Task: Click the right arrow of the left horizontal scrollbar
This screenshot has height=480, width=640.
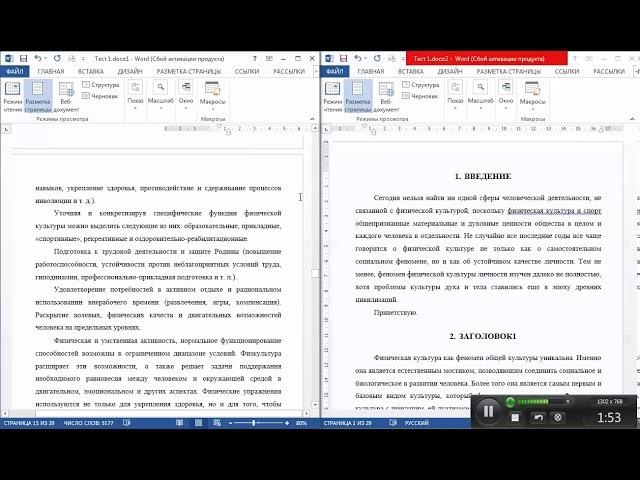Action: pos(307,413)
